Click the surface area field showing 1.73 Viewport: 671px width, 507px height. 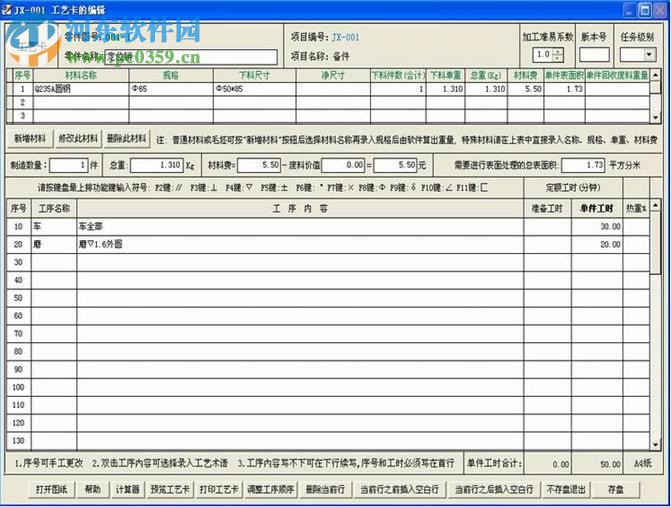583,165
